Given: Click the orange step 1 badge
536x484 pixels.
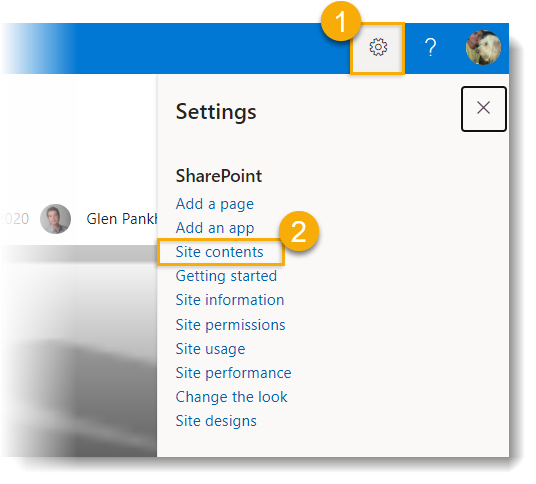Looking at the screenshot, I should (341, 21).
